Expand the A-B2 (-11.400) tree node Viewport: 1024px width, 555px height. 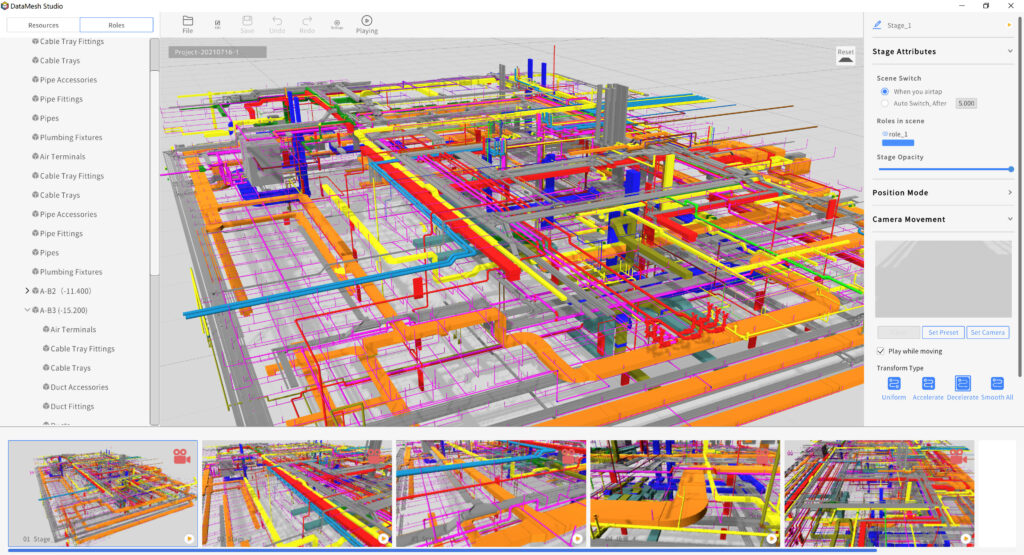coord(27,291)
